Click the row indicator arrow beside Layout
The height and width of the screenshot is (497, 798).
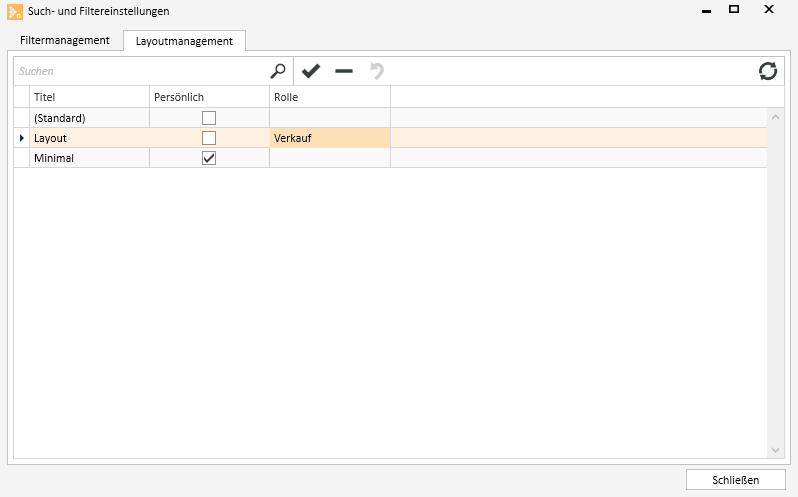22,138
